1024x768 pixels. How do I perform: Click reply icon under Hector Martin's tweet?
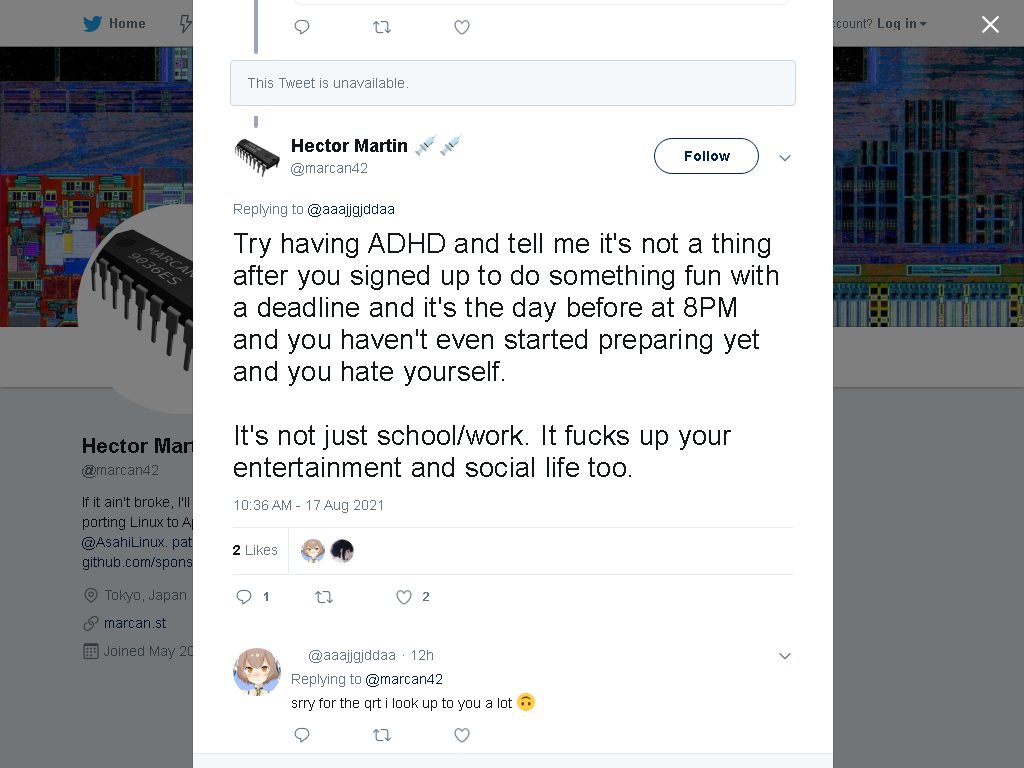click(x=244, y=597)
